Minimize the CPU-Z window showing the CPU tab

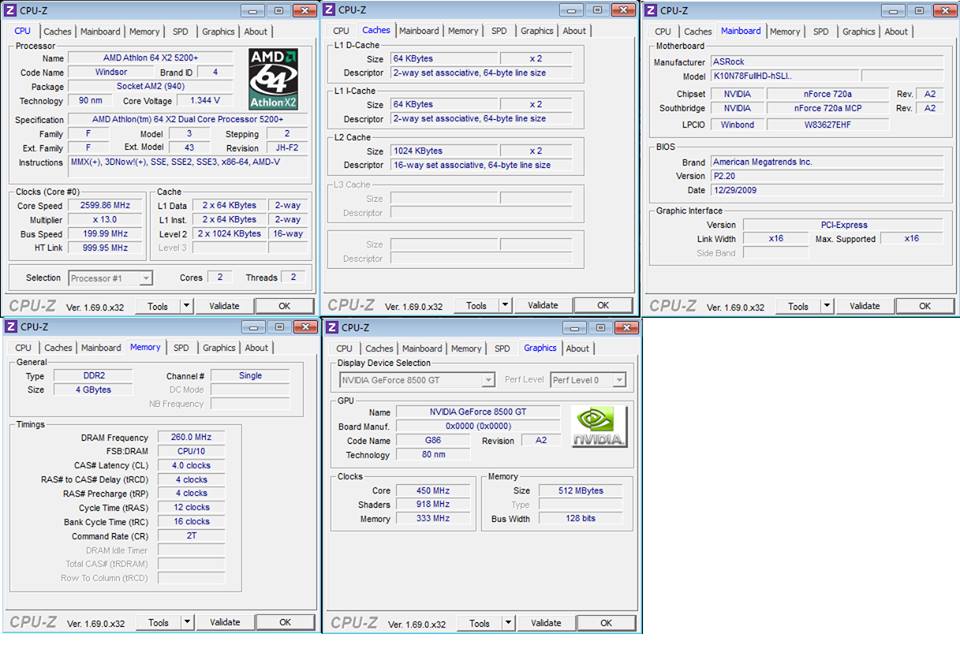click(x=252, y=10)
